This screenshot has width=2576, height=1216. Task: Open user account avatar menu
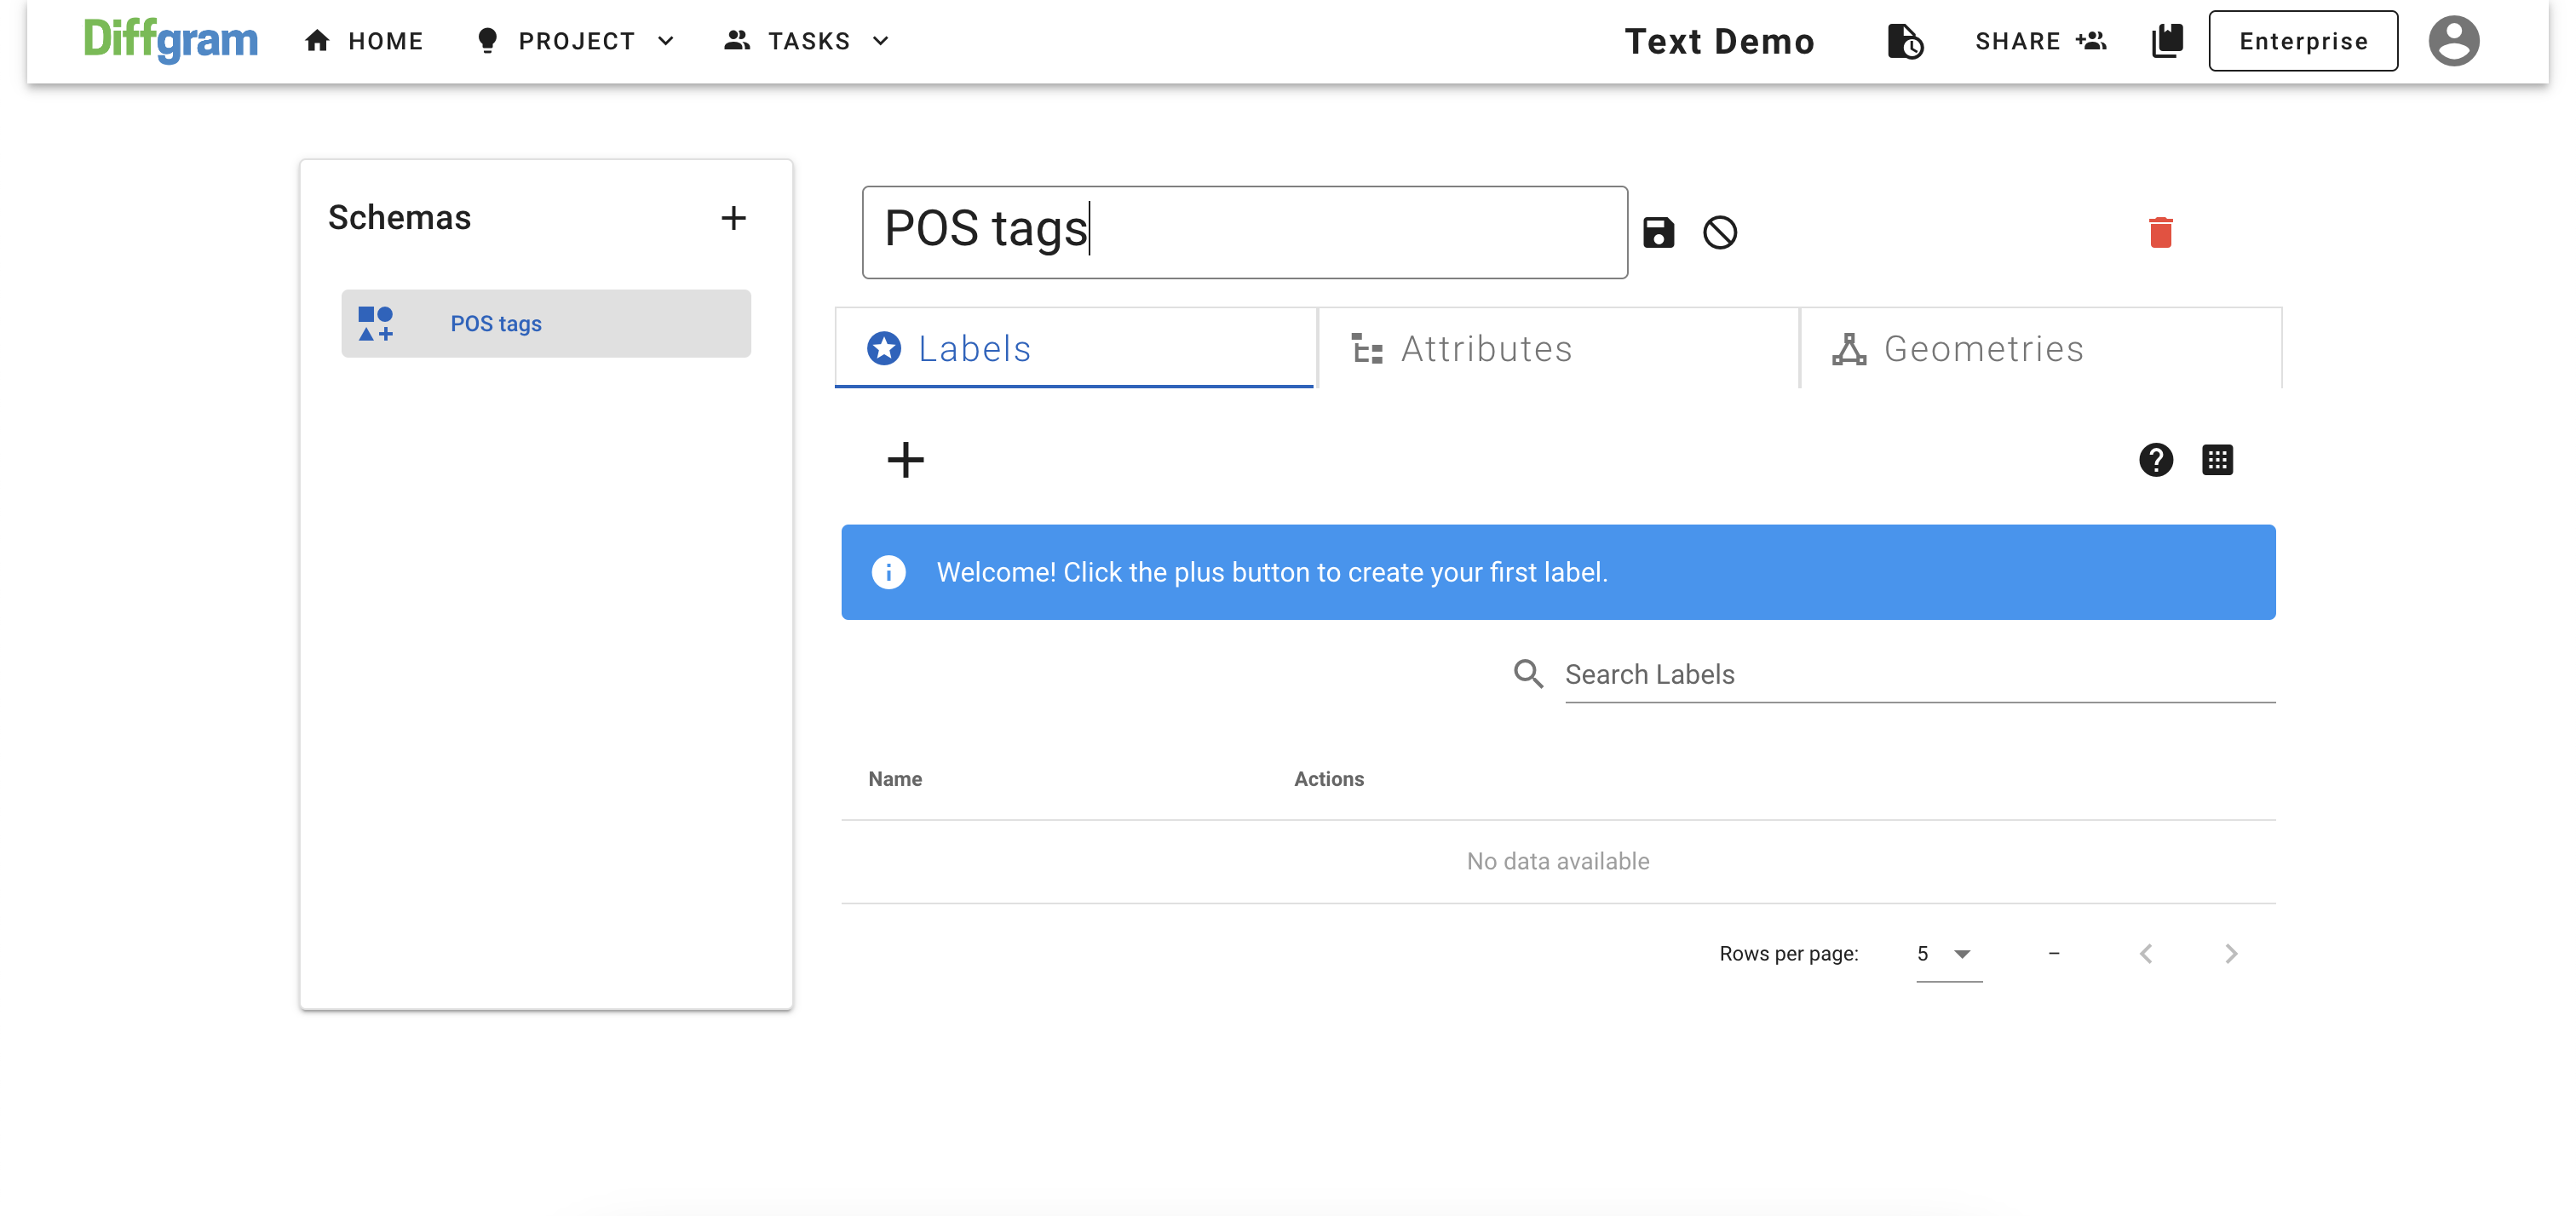[2453, 41]
